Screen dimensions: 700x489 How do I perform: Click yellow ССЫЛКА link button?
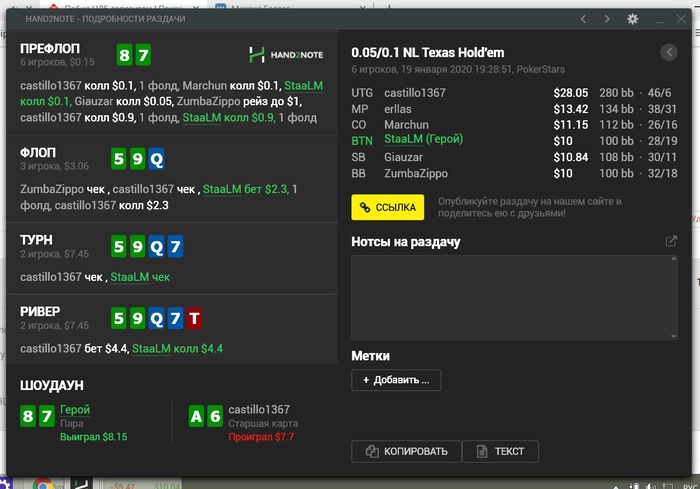[x=388, y=207]
